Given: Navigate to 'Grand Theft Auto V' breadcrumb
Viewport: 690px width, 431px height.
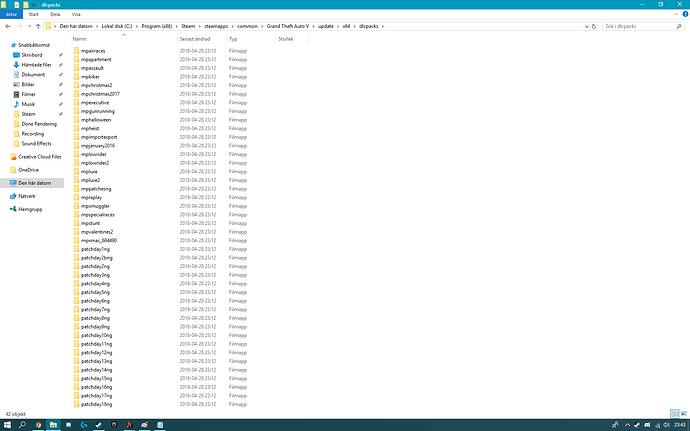Looking at the screenshot, I should pos(288,26).
